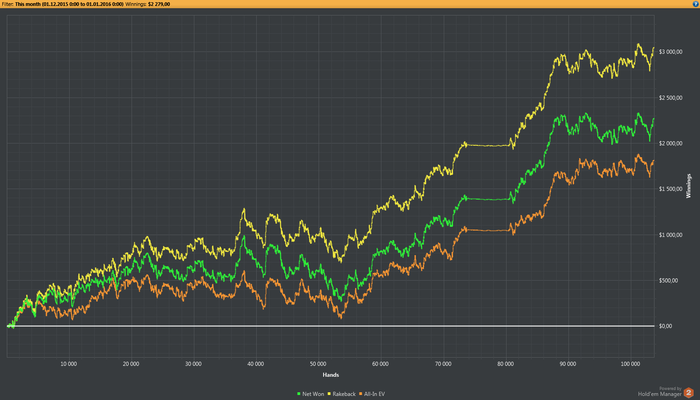700x400 pixels.
Task: Click the $3 000,00 y-axis label
Action: 671,52
